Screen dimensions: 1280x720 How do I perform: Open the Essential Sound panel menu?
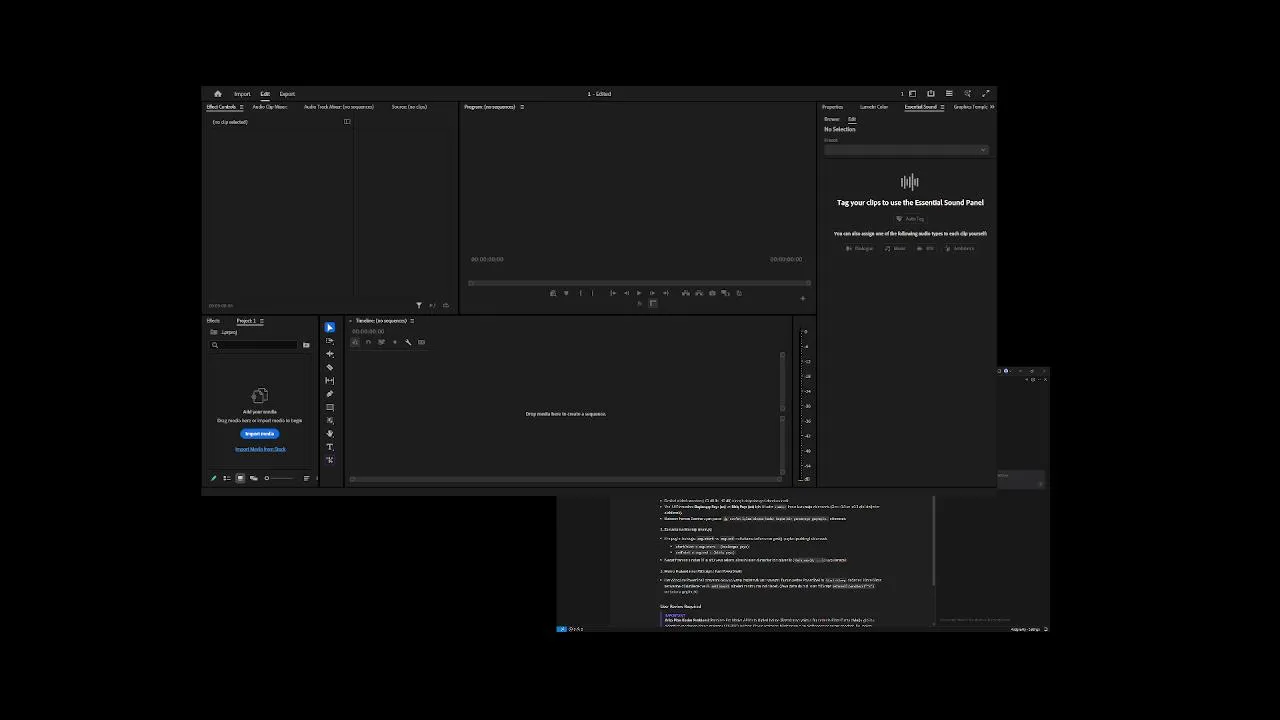(942, 107)
